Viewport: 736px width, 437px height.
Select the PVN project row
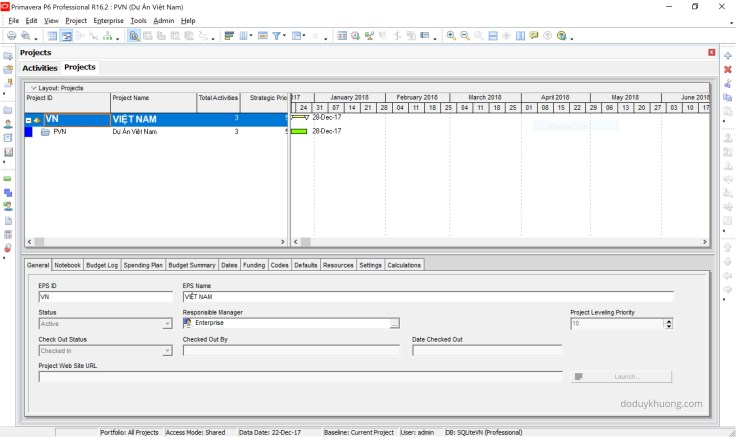(x=156, y=132)
